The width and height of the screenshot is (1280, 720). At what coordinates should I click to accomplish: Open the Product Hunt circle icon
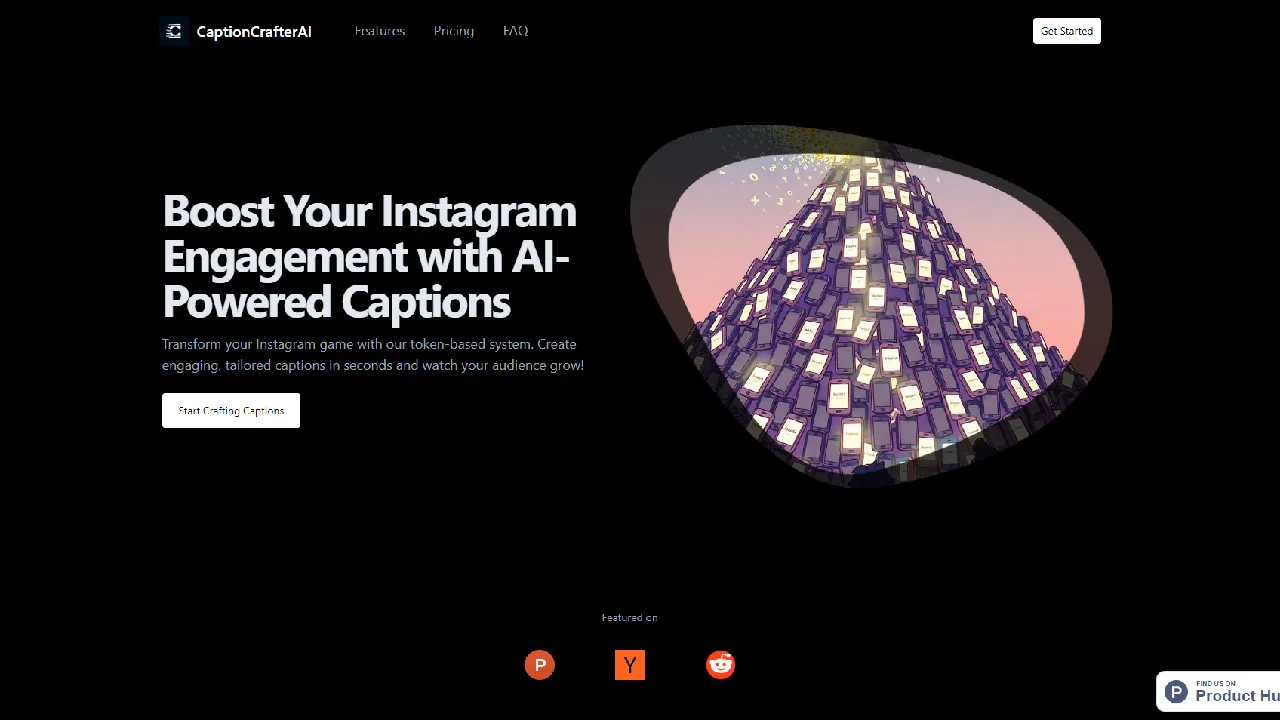540,665
